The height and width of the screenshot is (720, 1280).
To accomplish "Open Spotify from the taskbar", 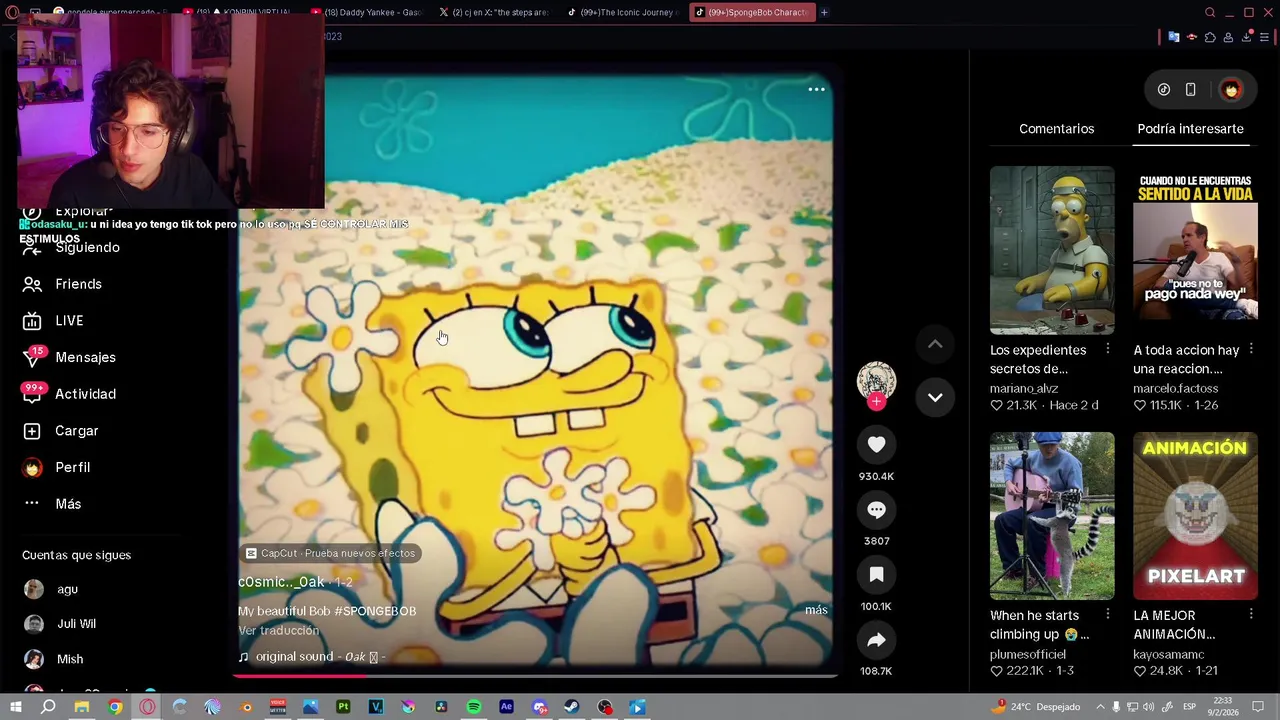I will point(474,707).
